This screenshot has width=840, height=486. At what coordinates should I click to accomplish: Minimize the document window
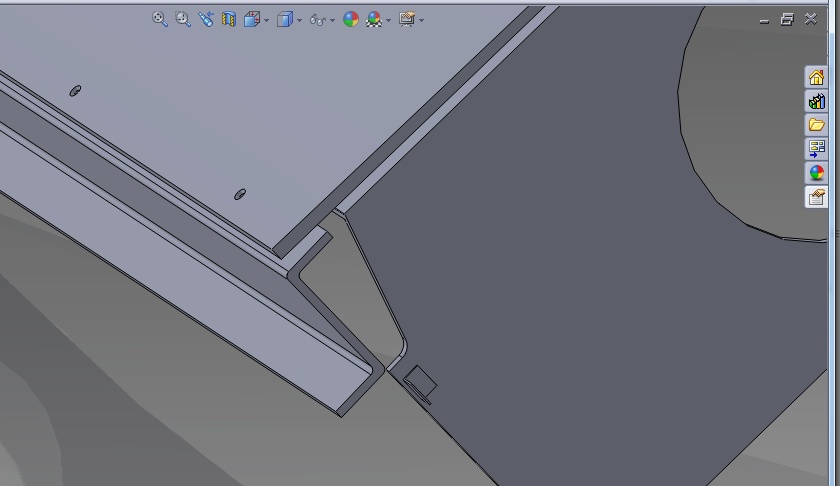(x=764, y=20)
